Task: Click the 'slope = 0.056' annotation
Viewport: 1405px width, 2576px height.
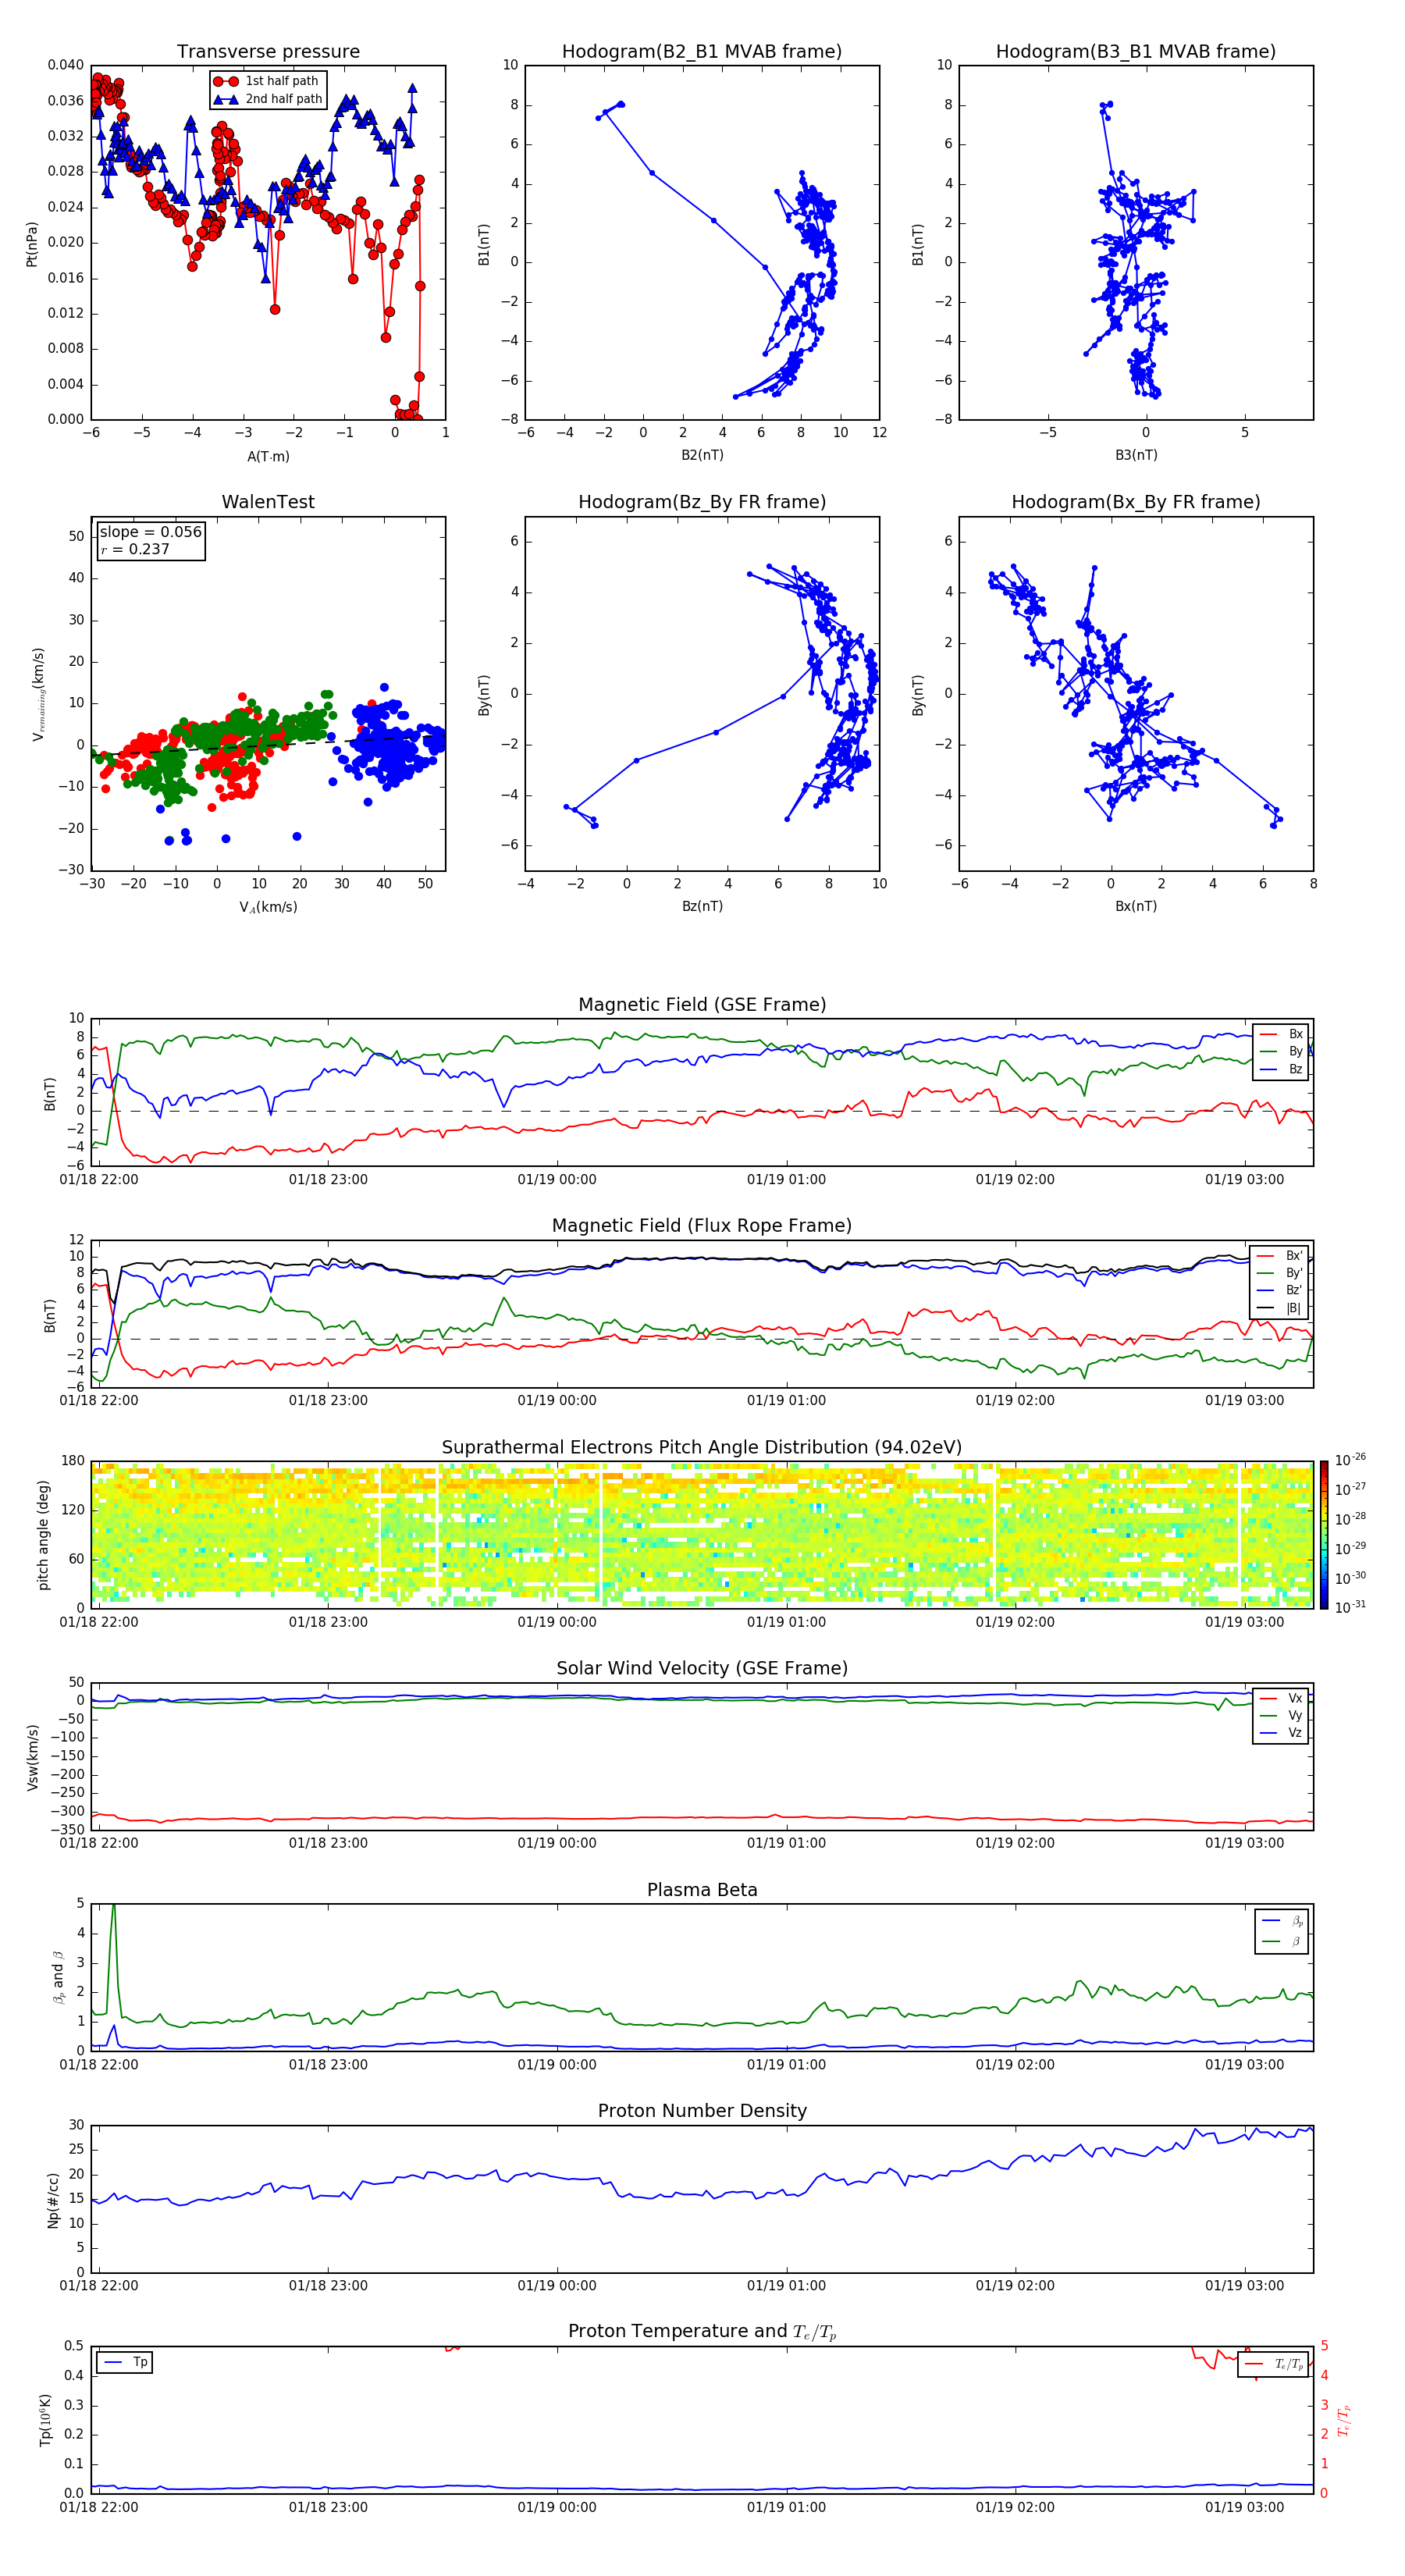Action: (150, 532)
